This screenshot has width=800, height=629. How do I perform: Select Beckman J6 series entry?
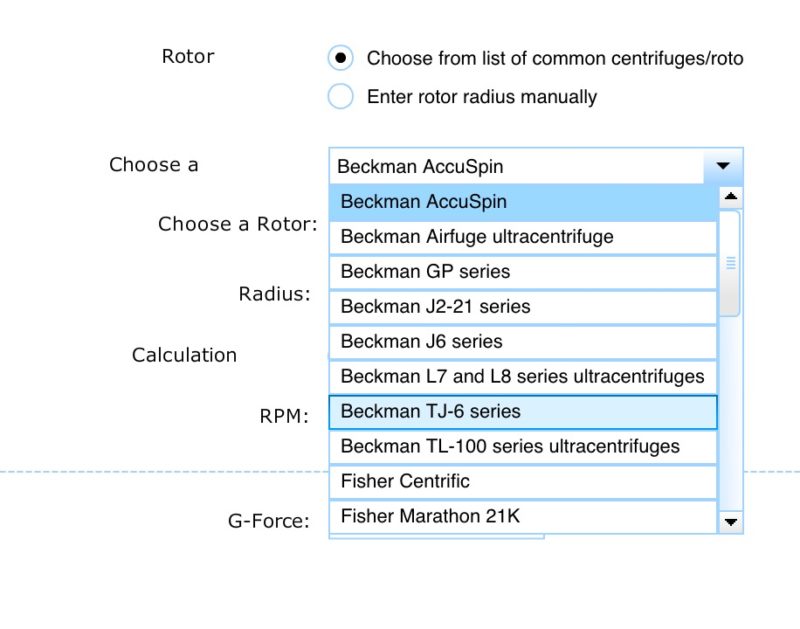pyautogui.click(x=523, y=342)
